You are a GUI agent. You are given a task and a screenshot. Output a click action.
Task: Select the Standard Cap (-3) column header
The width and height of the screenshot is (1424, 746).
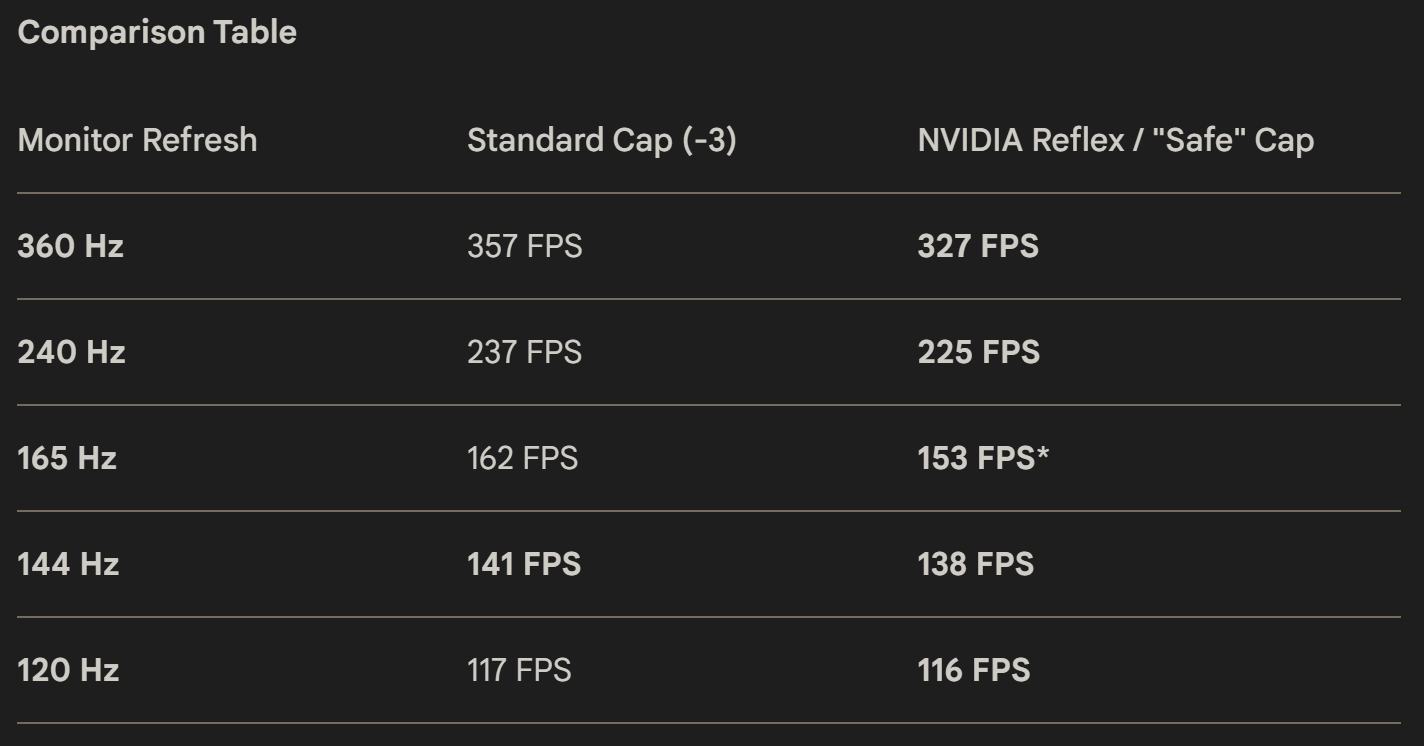point(602,140)
